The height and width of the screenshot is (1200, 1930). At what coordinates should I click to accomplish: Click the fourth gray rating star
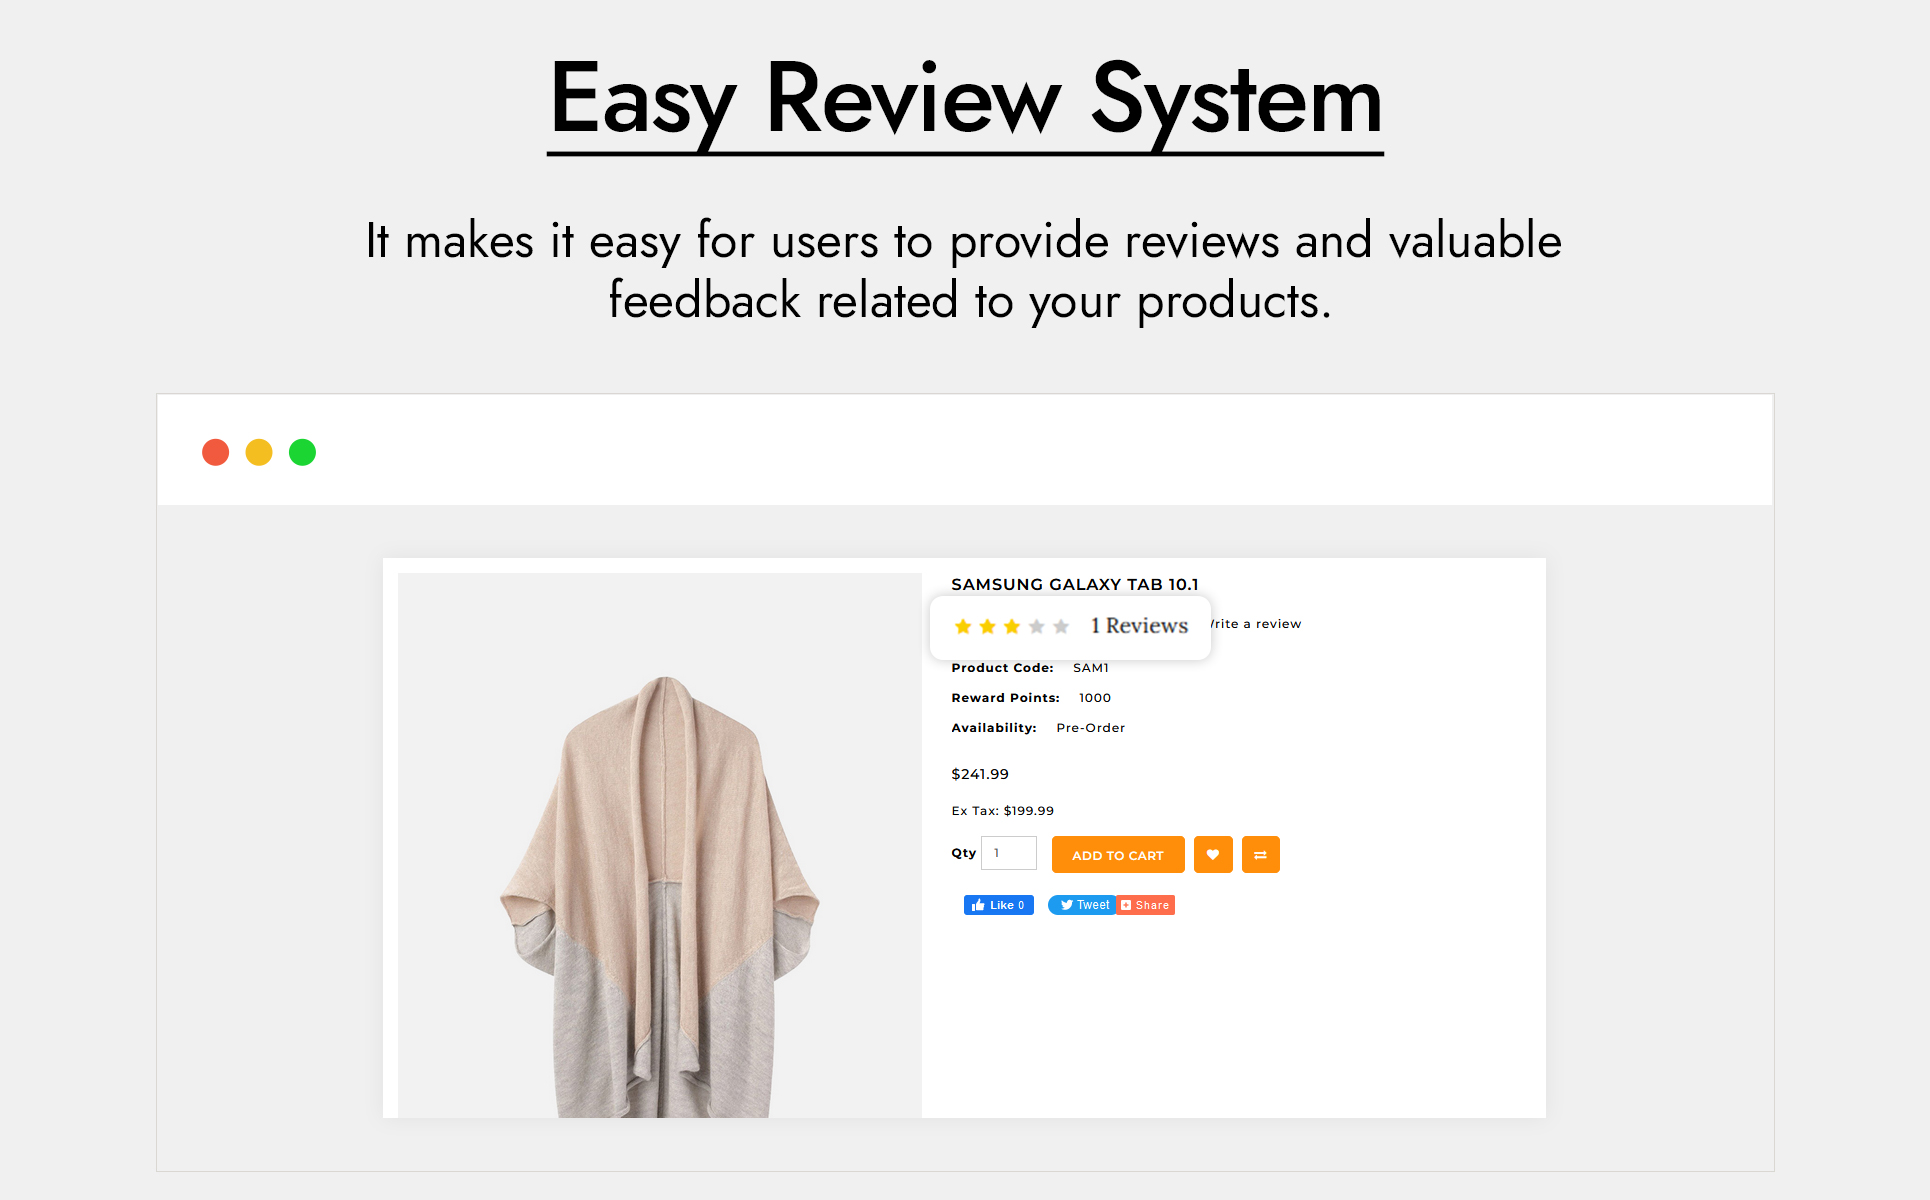pos(1037,627)
